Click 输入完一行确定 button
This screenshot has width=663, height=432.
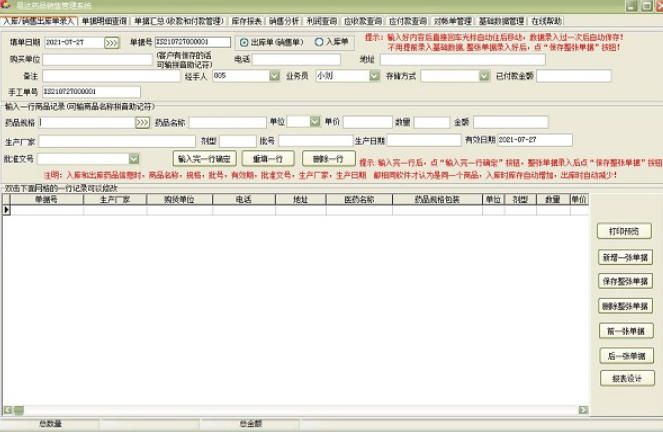click(x=204, y=159)
